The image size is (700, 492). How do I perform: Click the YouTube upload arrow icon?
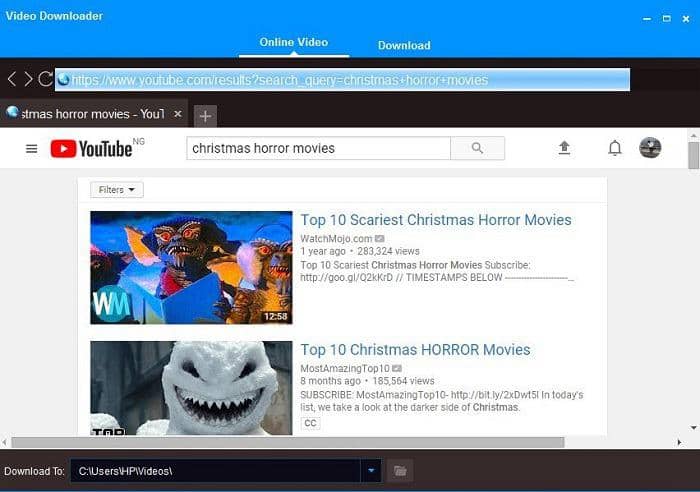564,148
